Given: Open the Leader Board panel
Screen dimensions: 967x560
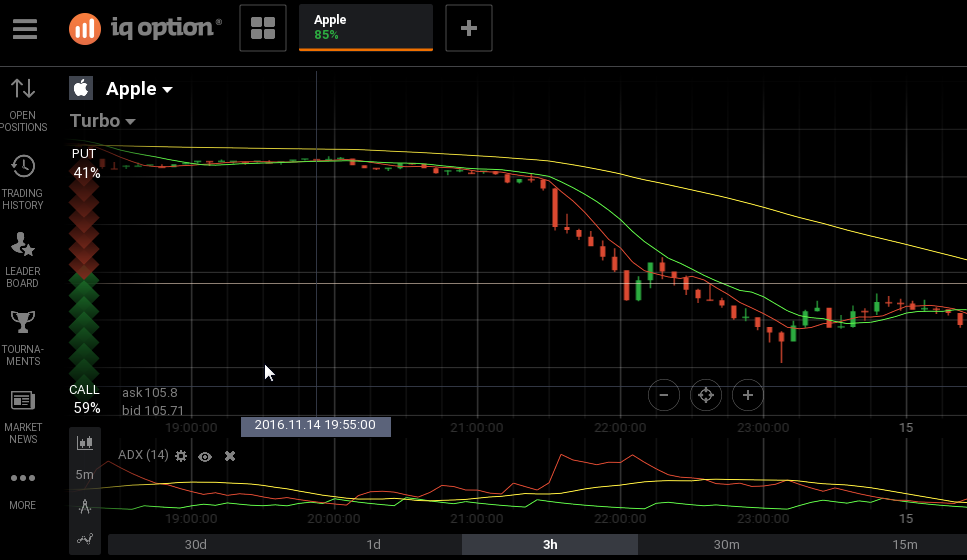Looking at the screenshot, I should coord(23,260).
